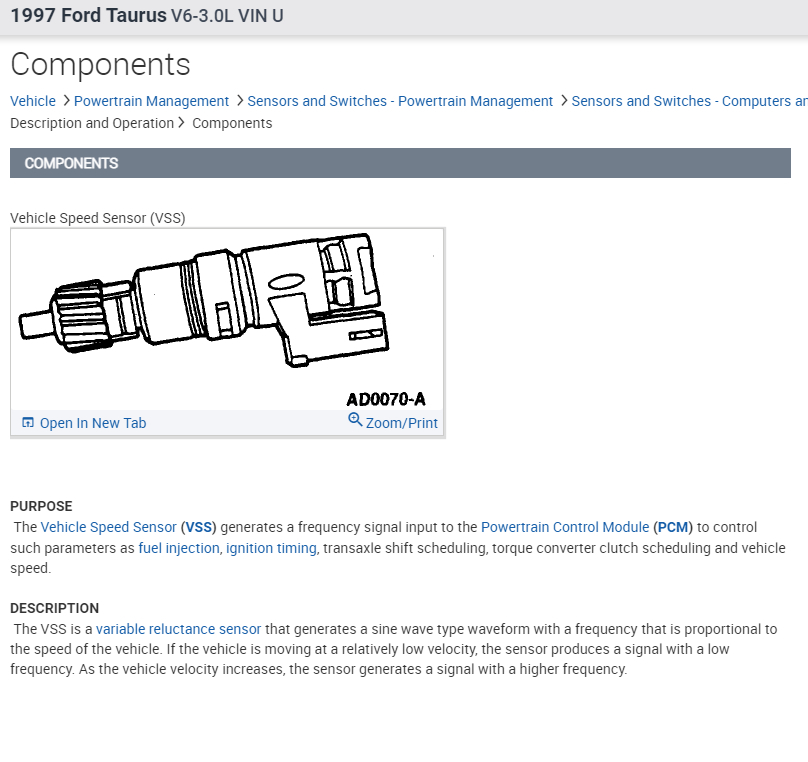Viewport: 808px width, 762px height.
Task: Go to Powertrain Management breadcrumb
Action: tap(152, 101)
